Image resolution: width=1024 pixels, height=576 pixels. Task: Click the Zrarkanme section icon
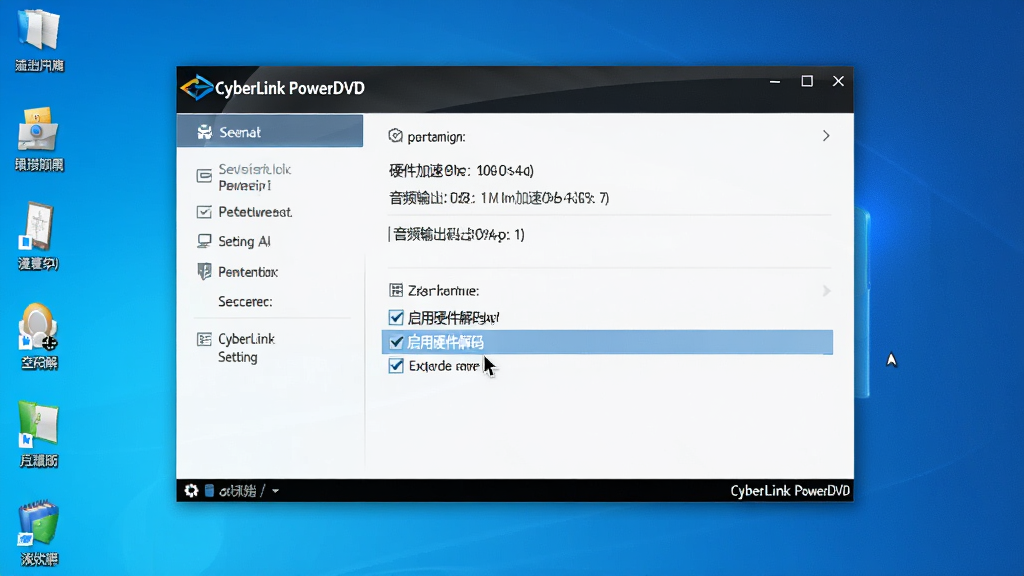click(396, 290)
